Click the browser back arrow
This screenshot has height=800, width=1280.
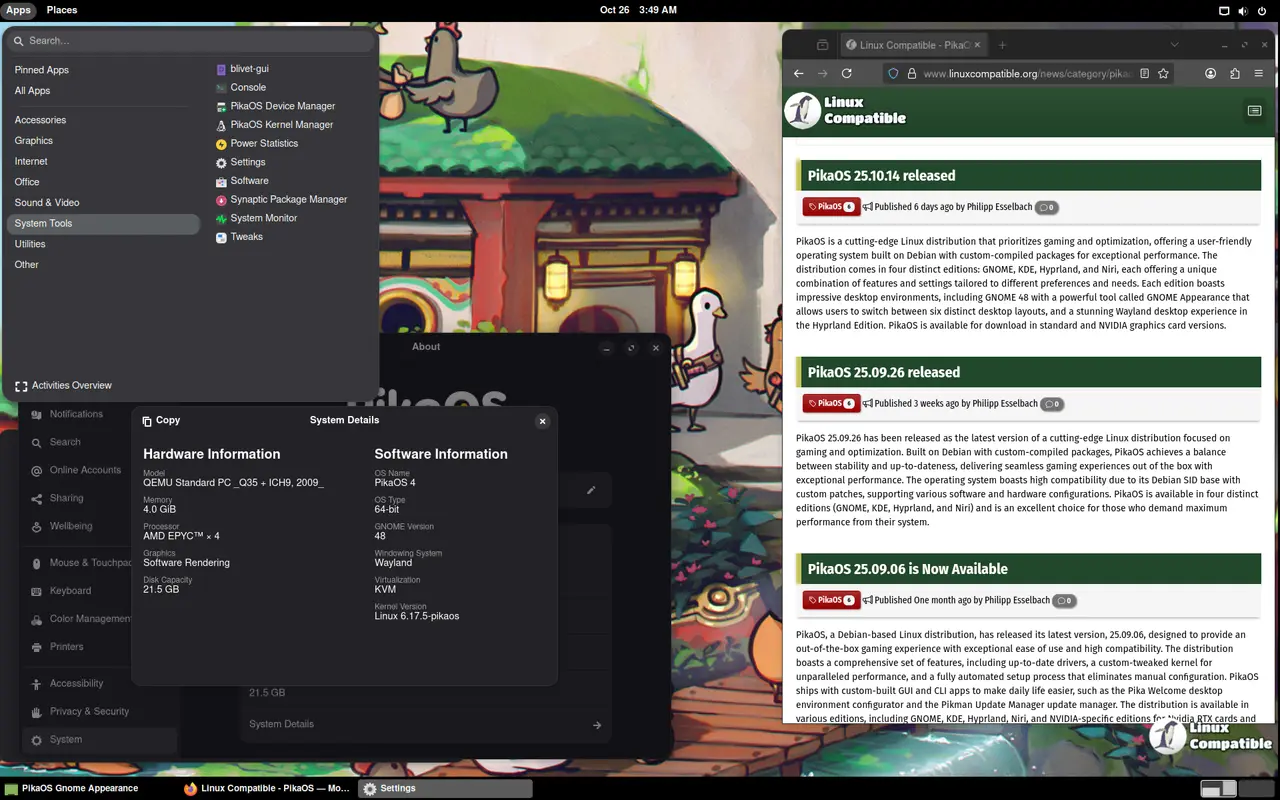799,73
